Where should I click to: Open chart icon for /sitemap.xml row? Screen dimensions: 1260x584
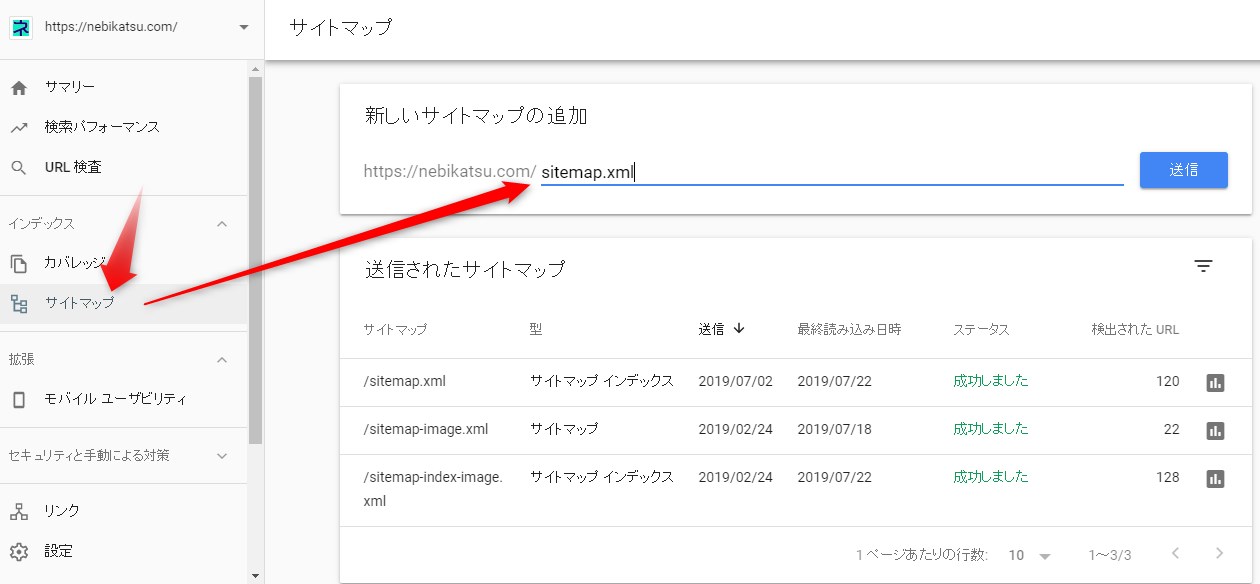1215,382
